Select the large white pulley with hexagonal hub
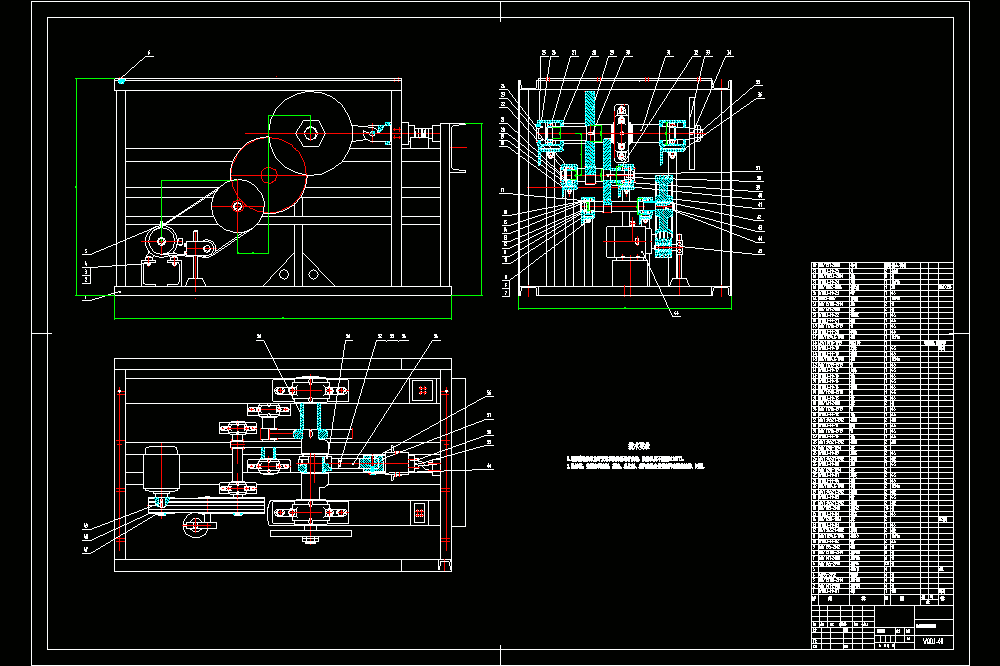 [311, 133]
